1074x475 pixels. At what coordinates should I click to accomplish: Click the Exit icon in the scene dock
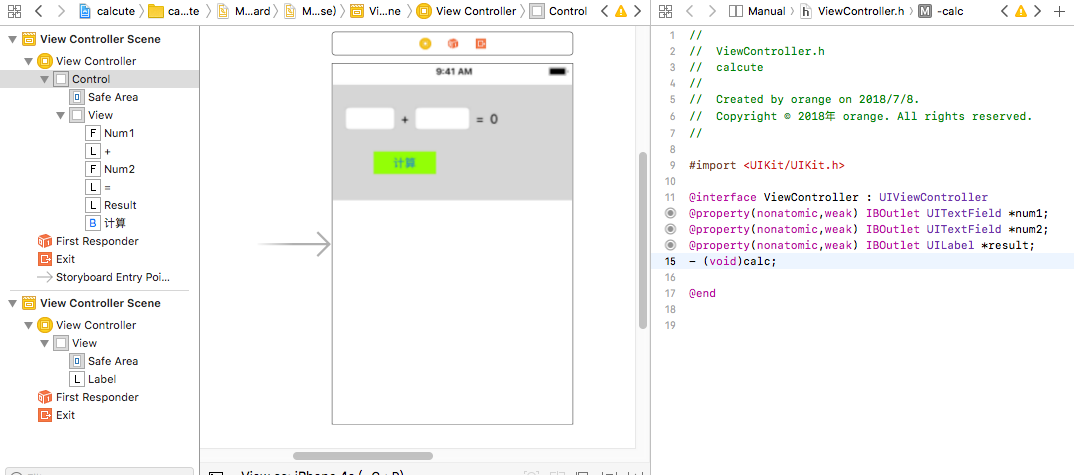coord(481,43)
